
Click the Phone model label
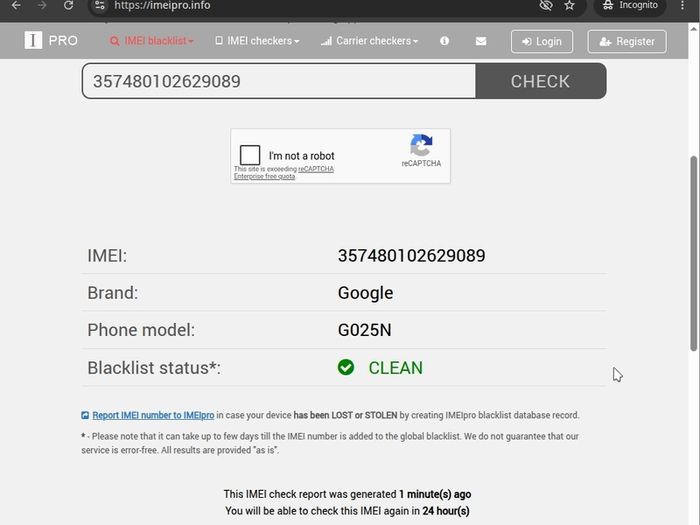click(x=141, y=330)
